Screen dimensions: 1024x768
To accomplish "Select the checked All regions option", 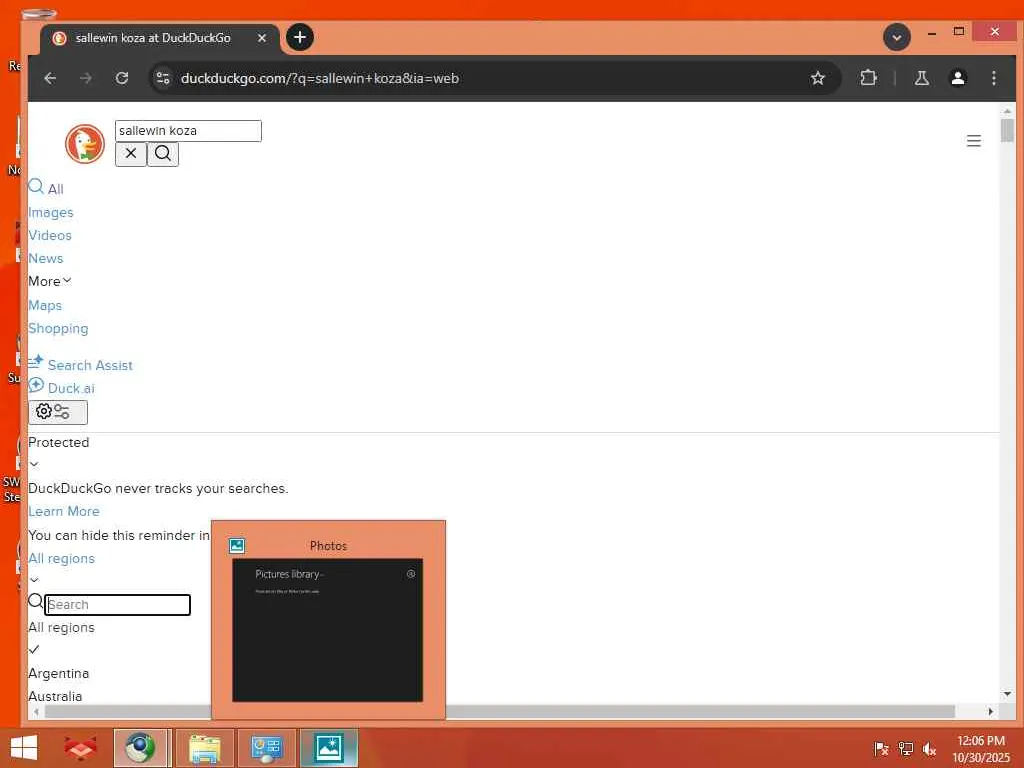I will (x=61, y=628).
